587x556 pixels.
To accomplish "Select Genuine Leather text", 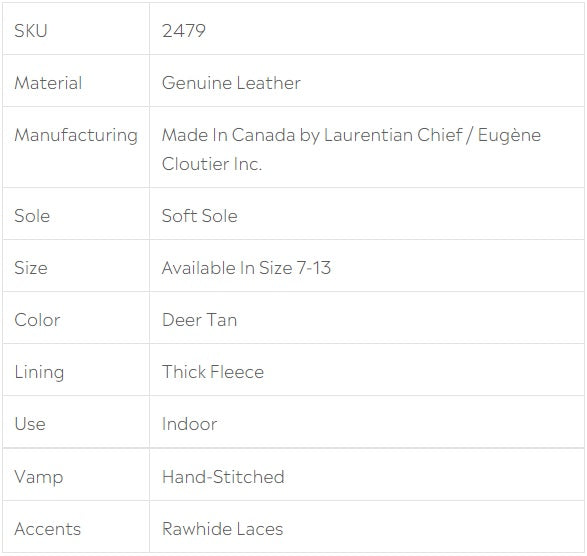I will [231, 83].
